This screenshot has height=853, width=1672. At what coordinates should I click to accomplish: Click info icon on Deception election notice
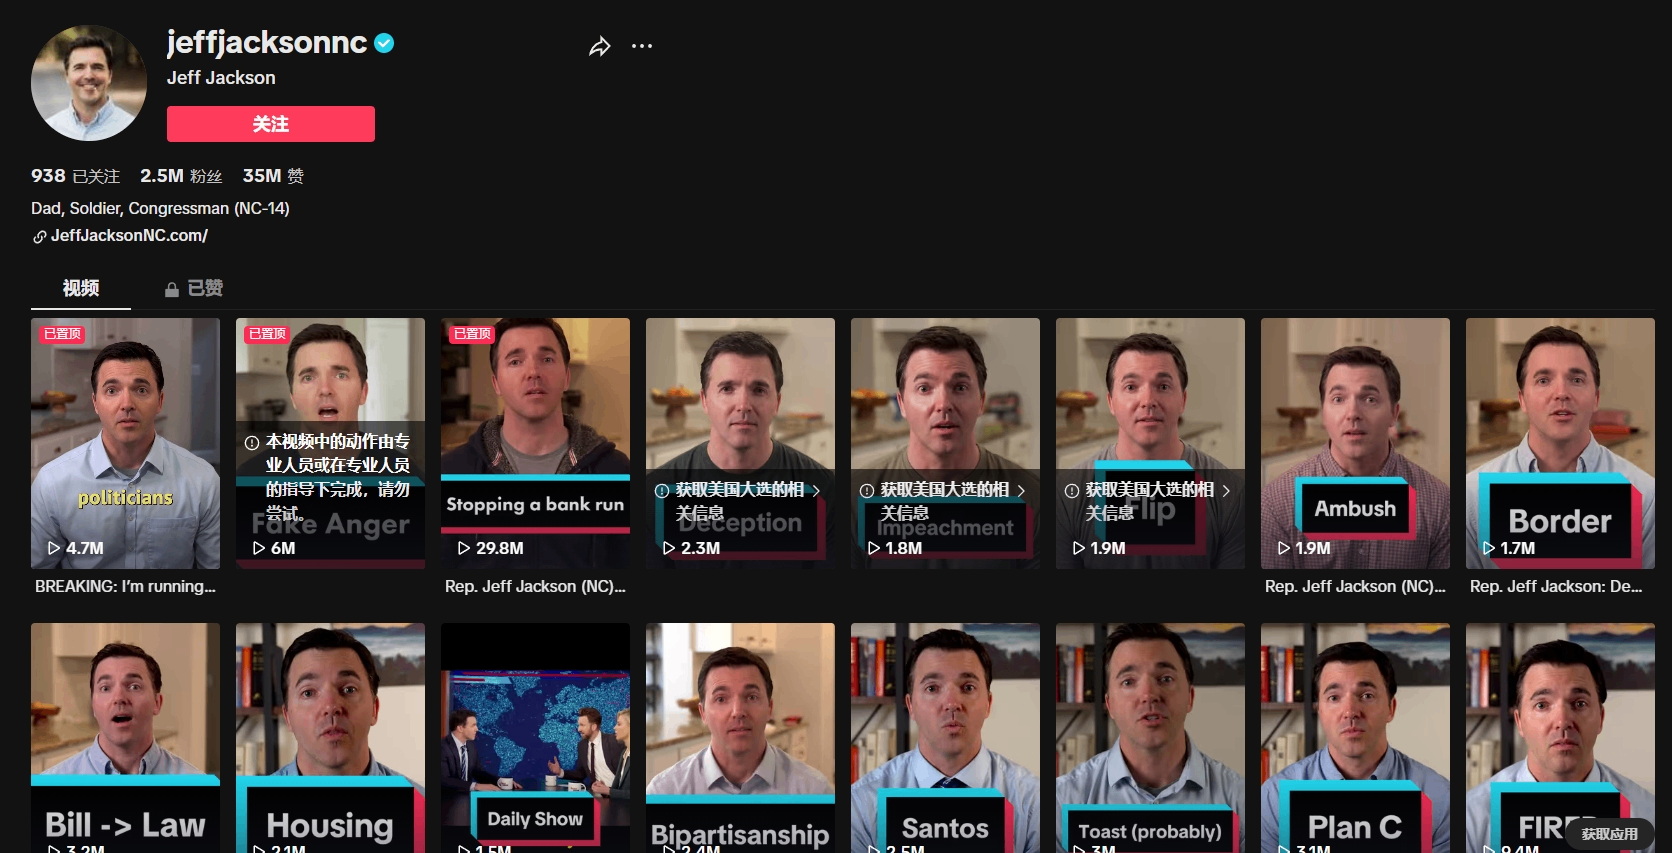(x=662, y=491)
